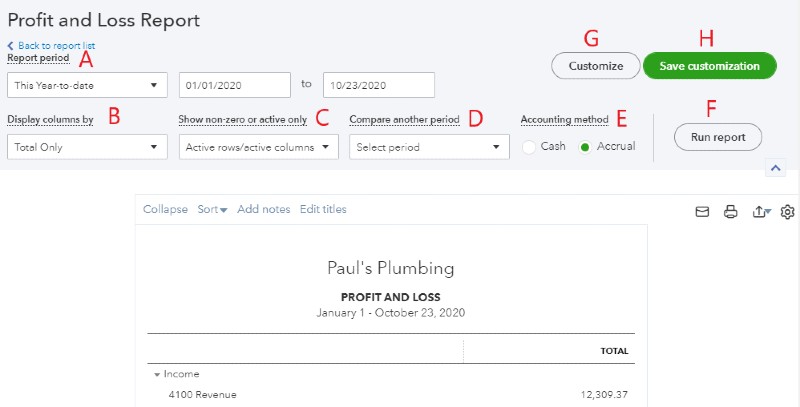Open the Sort dropdown
Image resolution: width=800 pixels, height=407 pixels.
(x=212, y=209)
